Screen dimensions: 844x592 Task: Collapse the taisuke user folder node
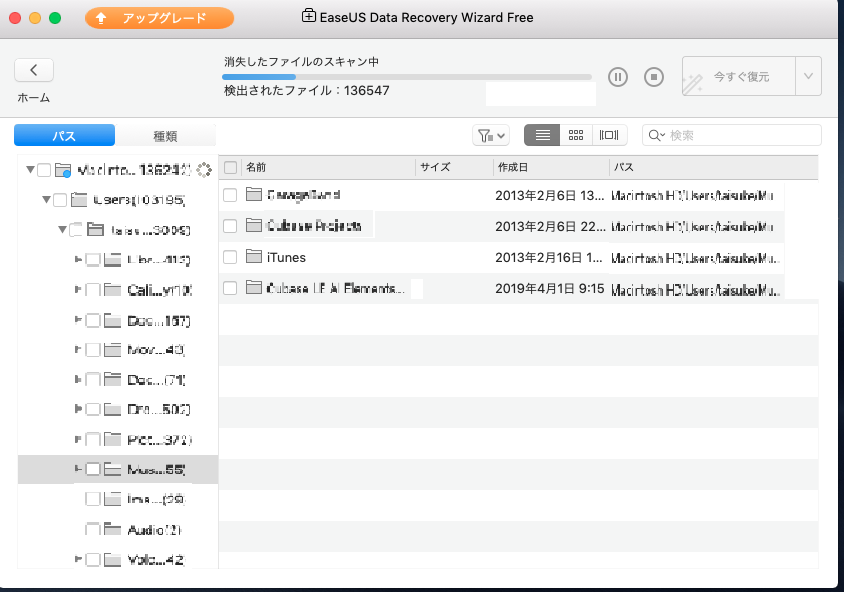coord(63,230)
